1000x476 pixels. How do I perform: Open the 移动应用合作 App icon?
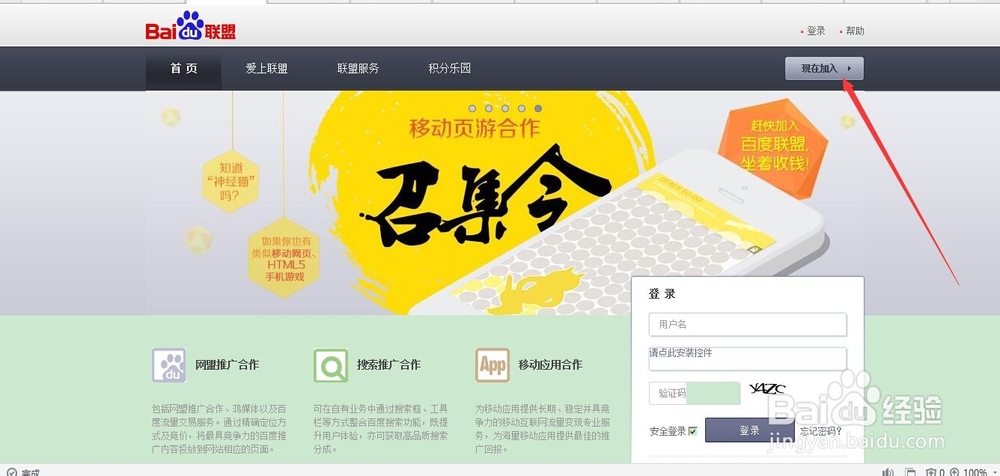coord(492,365)
